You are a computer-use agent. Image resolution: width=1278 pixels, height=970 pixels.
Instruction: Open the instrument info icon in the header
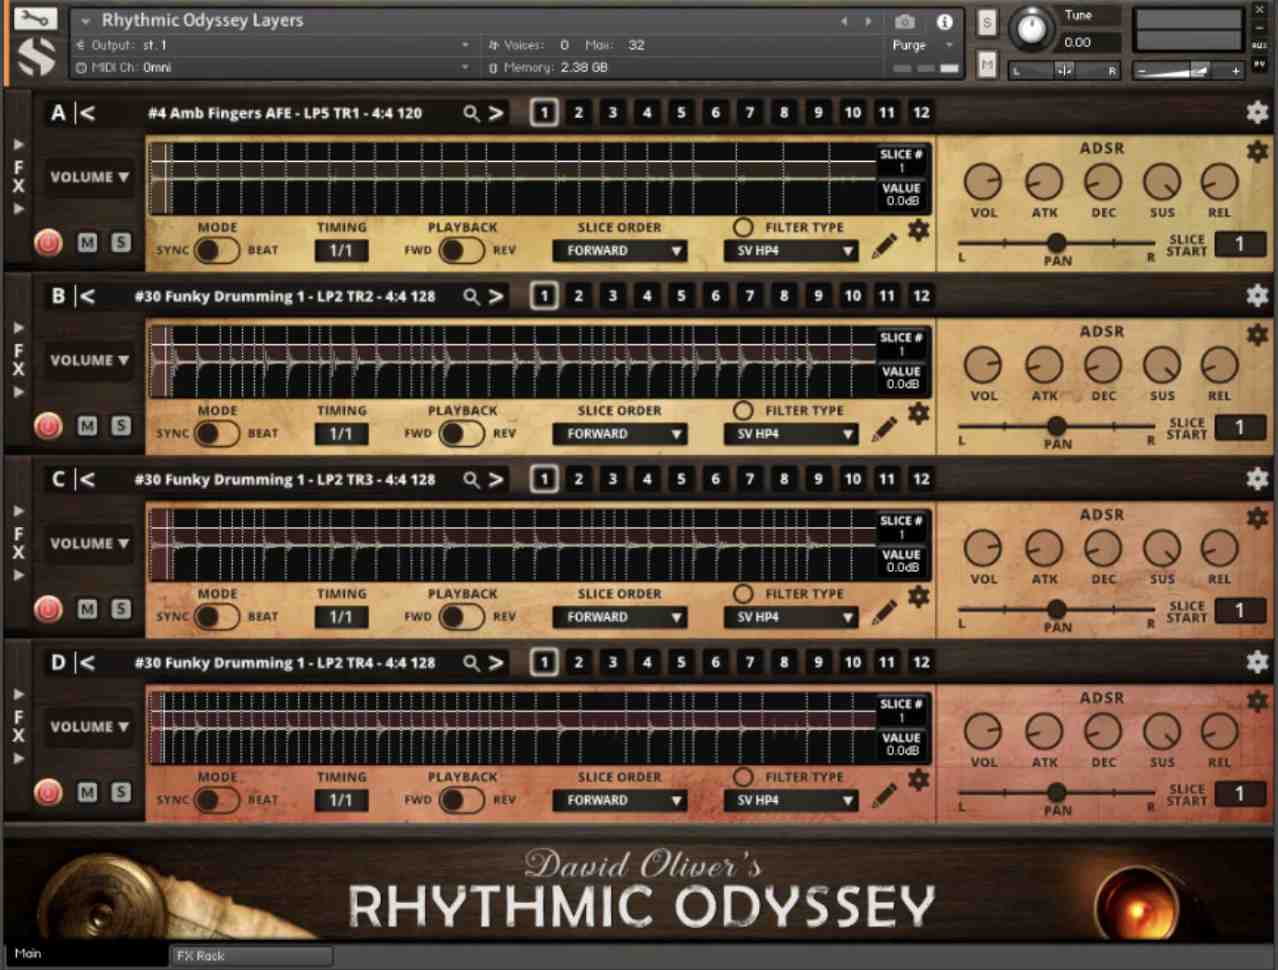(x=944, y=21)
